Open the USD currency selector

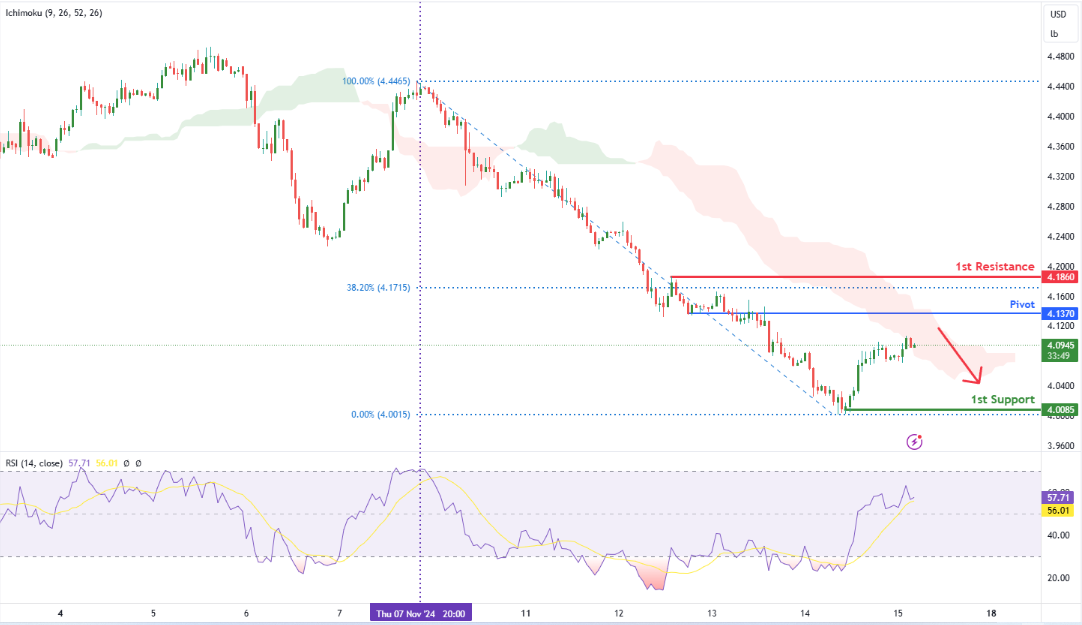[1058, 14]
